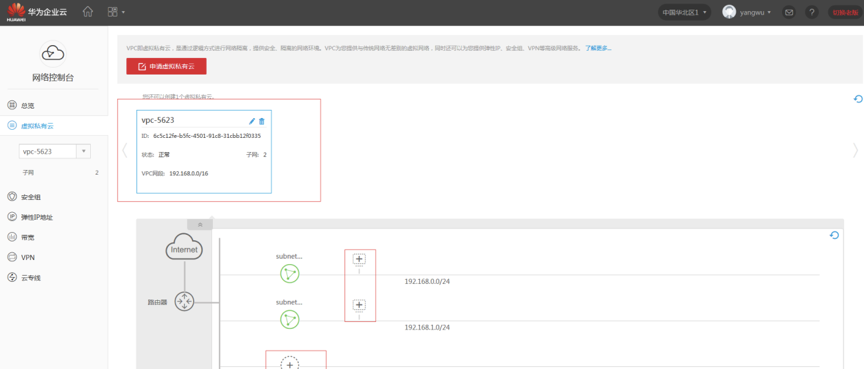Expand the 中国华北区1 region dropdown
864x369 pixels.
click(x=684, y=12)
